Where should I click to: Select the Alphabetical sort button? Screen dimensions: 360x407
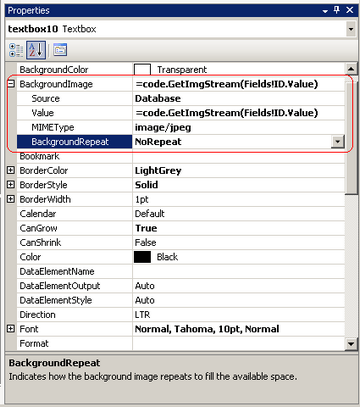coord(36,50)
